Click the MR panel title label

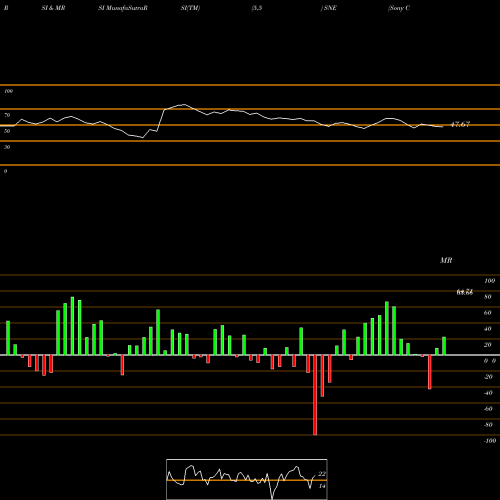446,260
